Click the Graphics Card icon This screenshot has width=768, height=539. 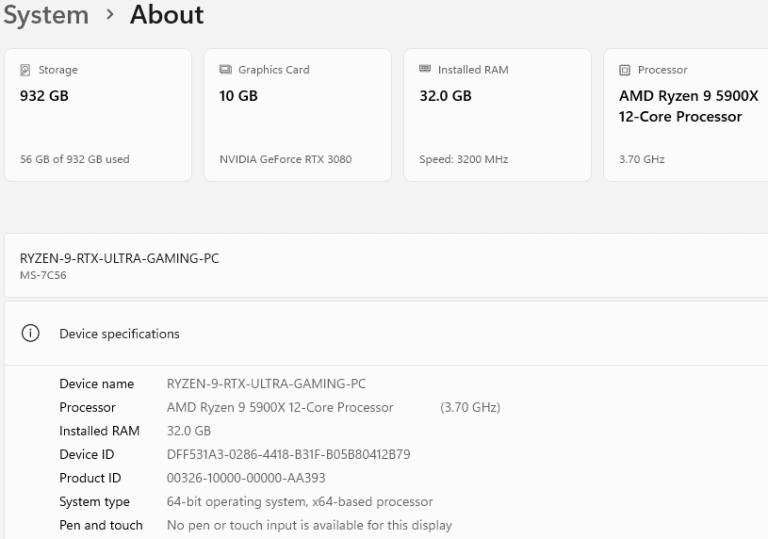tap(225, 70)
